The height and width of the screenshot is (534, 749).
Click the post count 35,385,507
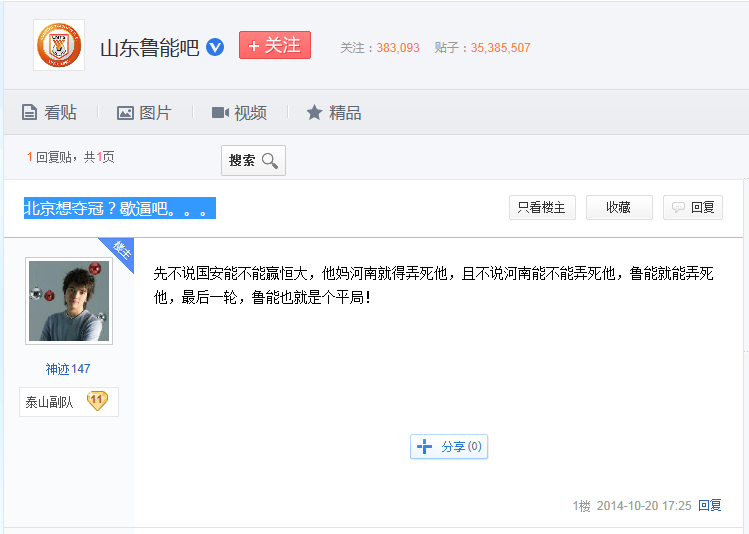point(500,48)
